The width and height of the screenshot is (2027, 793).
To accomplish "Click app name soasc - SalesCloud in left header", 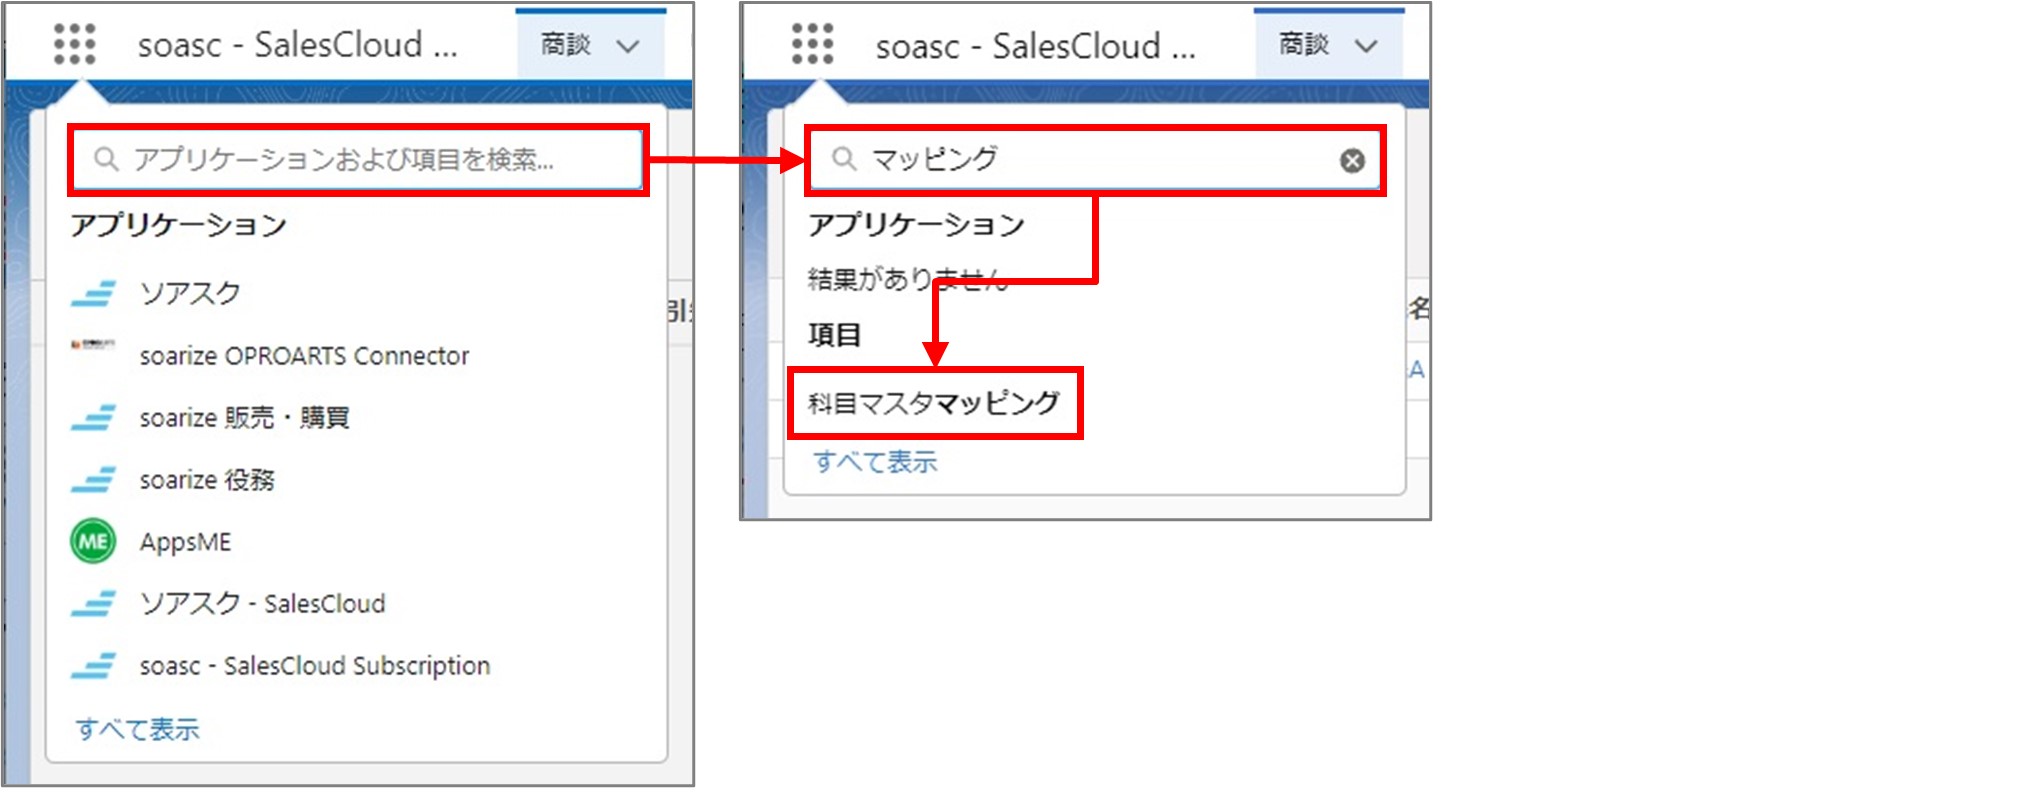I will pyautogui.click(x=298, y=45).
